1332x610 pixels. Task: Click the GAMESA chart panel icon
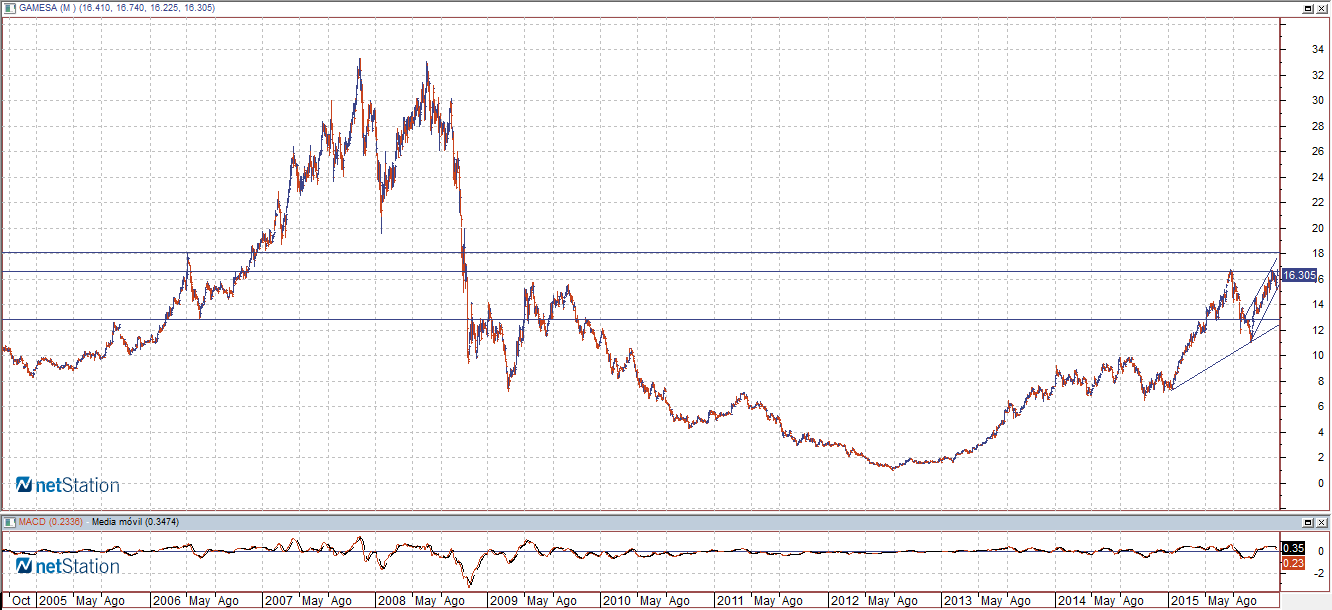(9, 8)
